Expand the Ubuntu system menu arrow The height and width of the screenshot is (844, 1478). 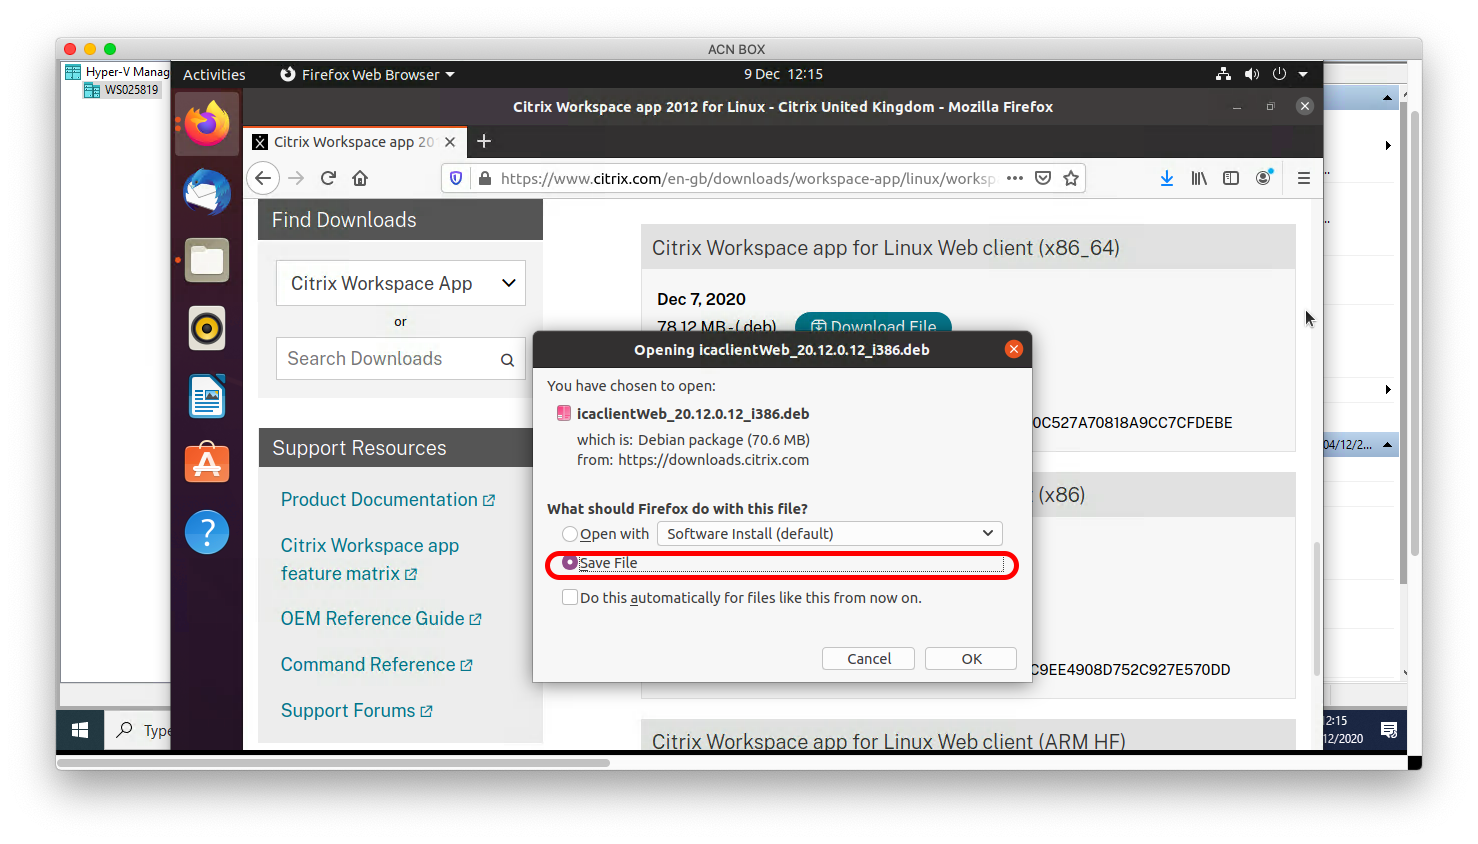coord(1303,74)
